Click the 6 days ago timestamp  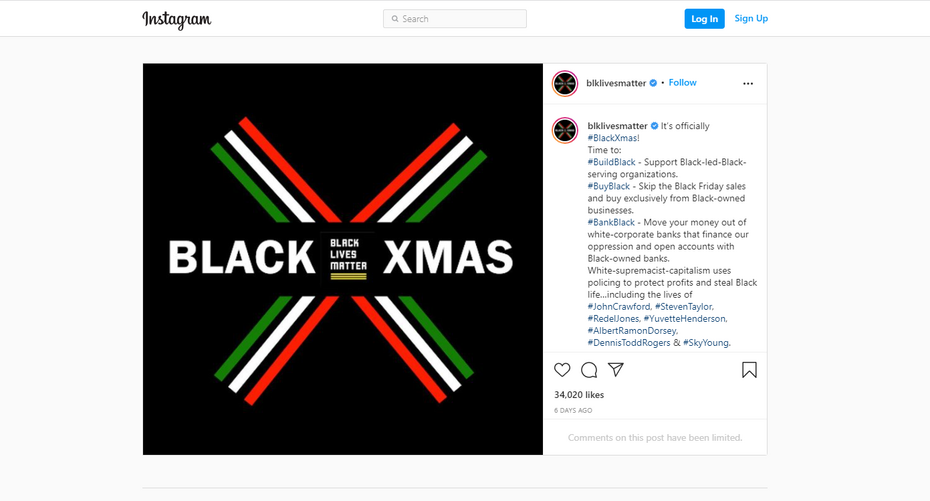coord(573,410)
